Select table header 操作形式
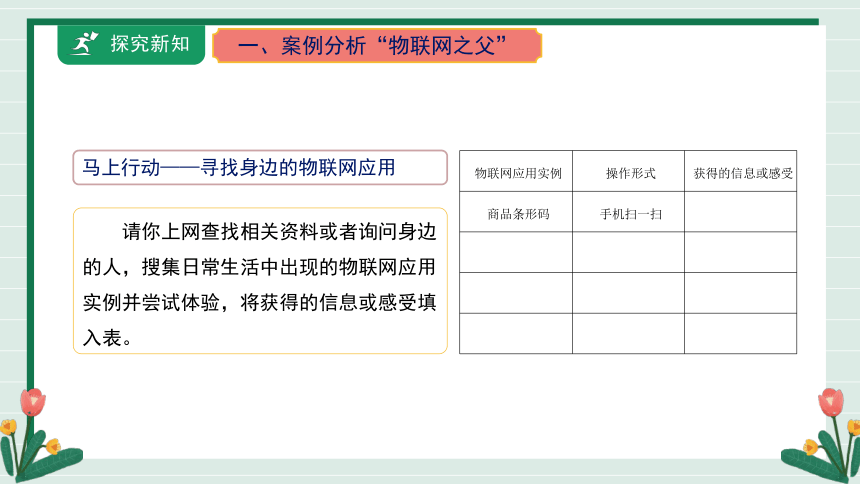860x484 pixels. pyautogui.click(x=629, y=171)
